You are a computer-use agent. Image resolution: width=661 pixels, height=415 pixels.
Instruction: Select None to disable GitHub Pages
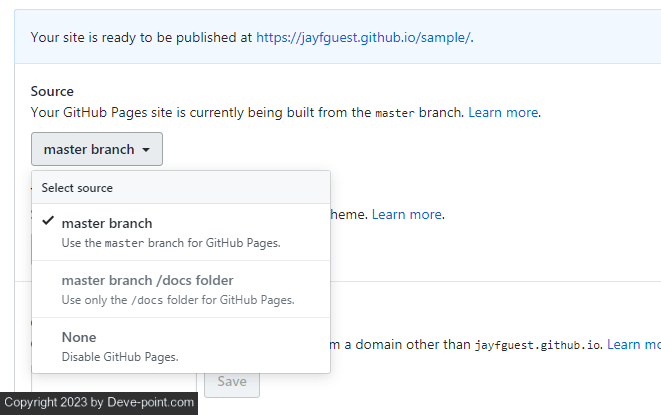79,337
